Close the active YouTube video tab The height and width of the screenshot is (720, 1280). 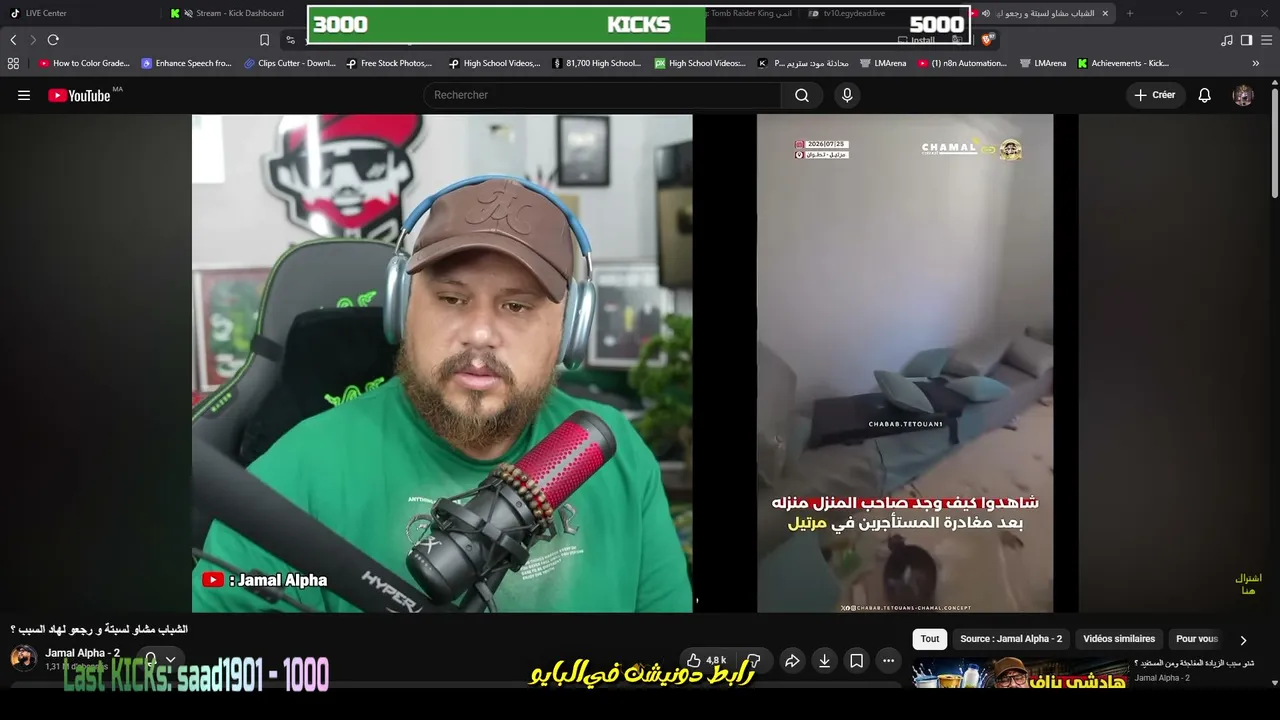(1105, 13)
